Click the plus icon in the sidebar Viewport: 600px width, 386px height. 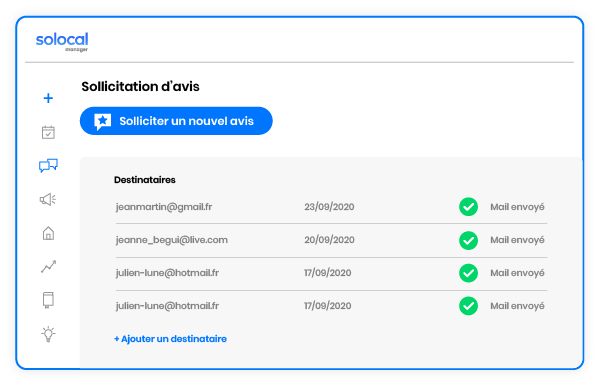48,98
